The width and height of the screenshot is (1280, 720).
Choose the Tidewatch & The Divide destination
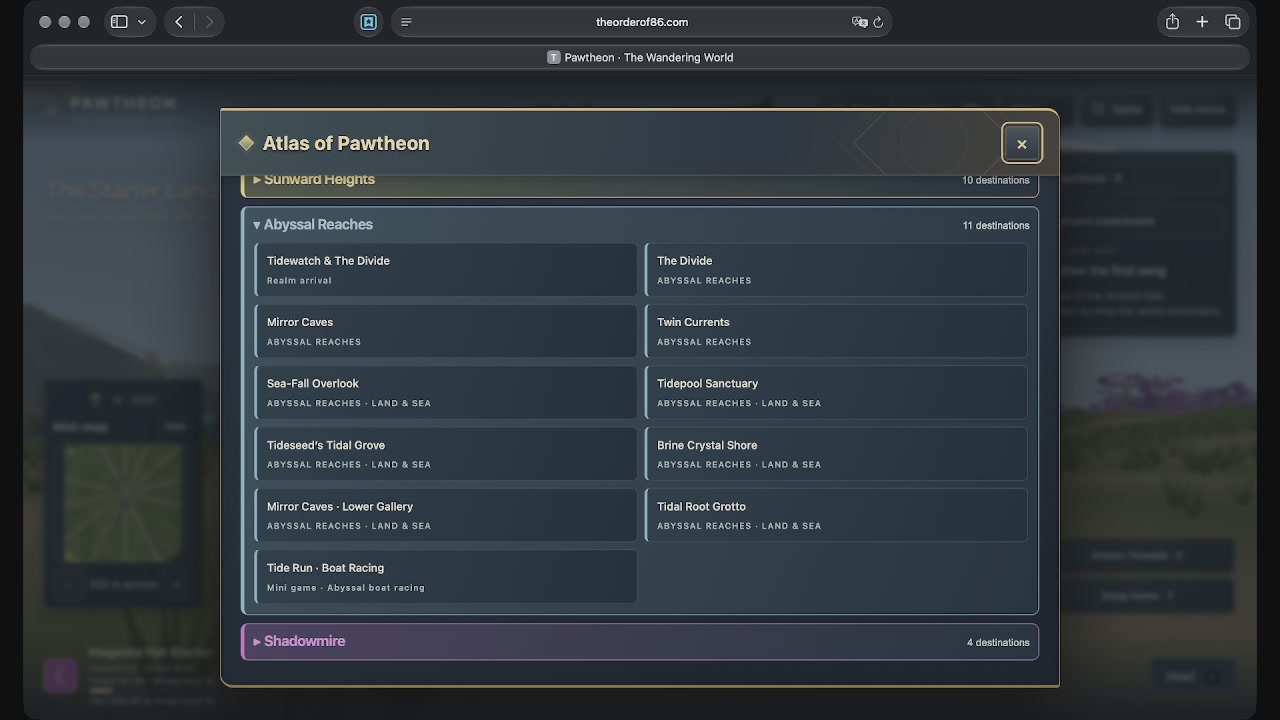(446, 270)
